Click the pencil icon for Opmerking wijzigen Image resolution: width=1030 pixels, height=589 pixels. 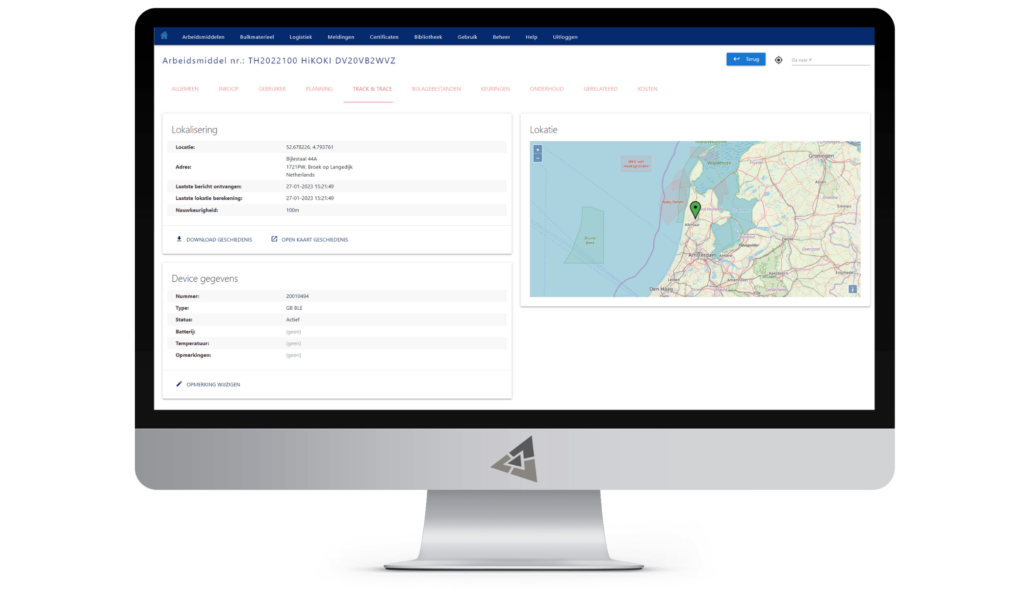coord(179,384)
